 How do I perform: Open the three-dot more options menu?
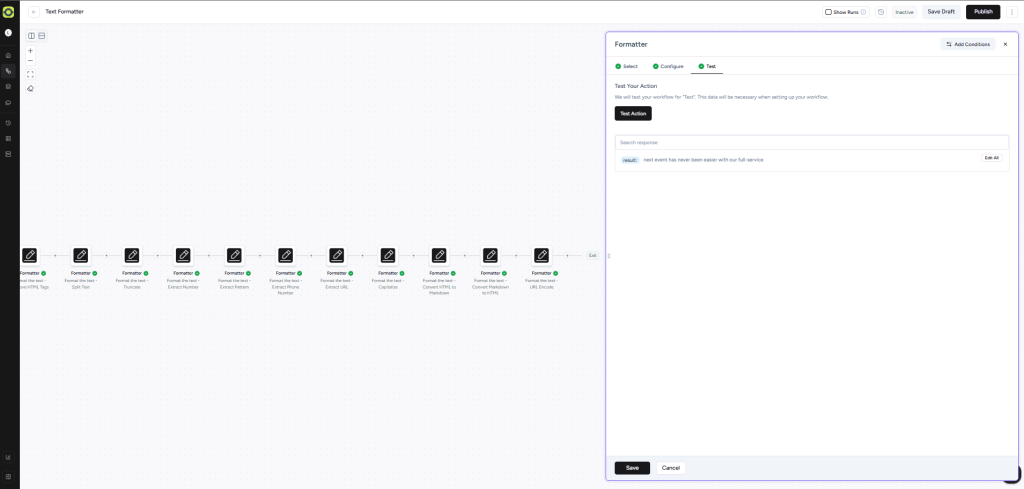1011,12
